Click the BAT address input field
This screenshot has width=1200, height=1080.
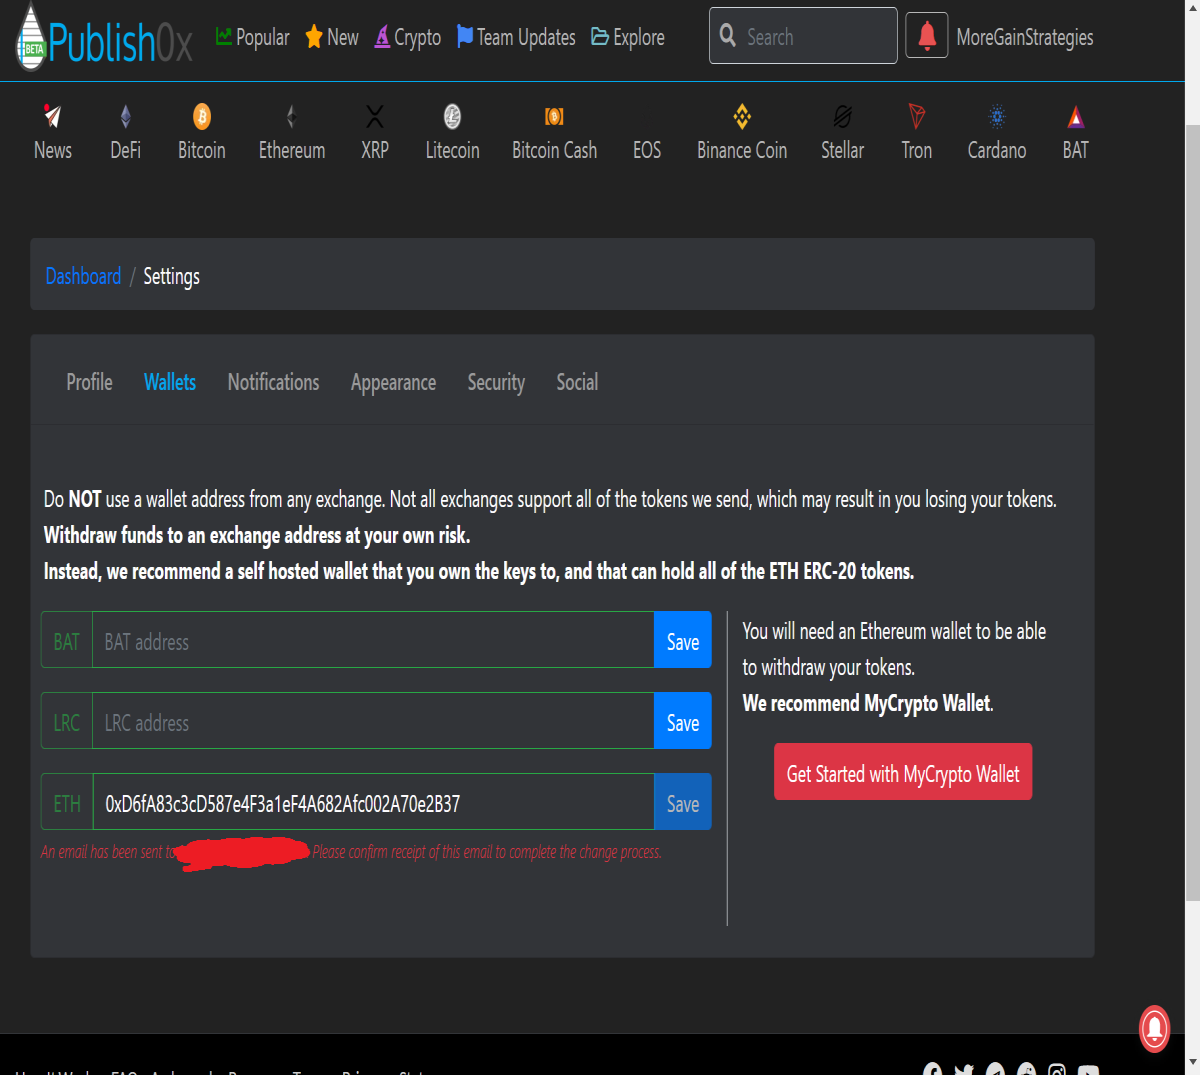(373, 640)
